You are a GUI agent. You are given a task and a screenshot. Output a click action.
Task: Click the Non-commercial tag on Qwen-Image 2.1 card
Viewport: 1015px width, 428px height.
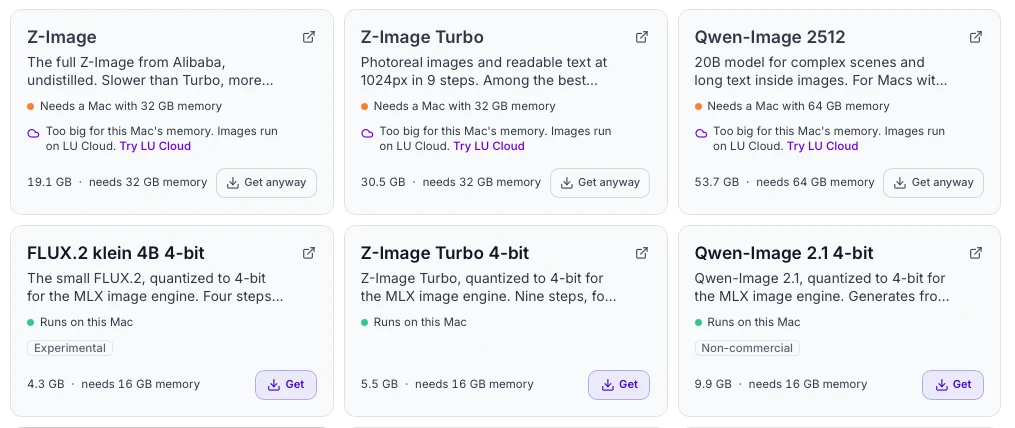[x=747, y=348]
